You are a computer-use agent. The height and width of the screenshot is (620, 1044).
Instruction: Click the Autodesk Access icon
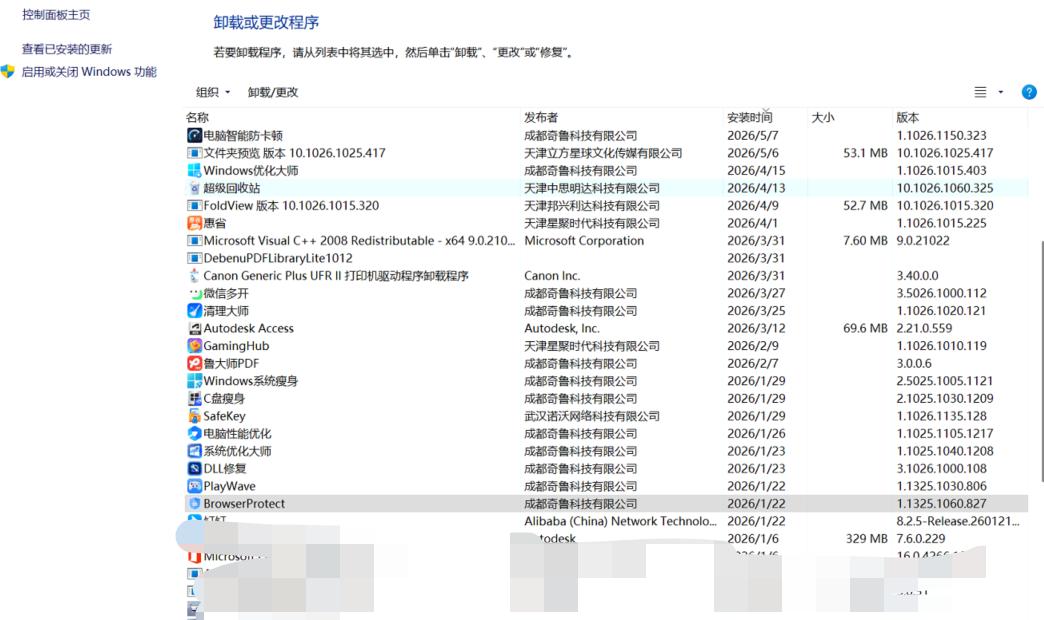click(194, 328)
